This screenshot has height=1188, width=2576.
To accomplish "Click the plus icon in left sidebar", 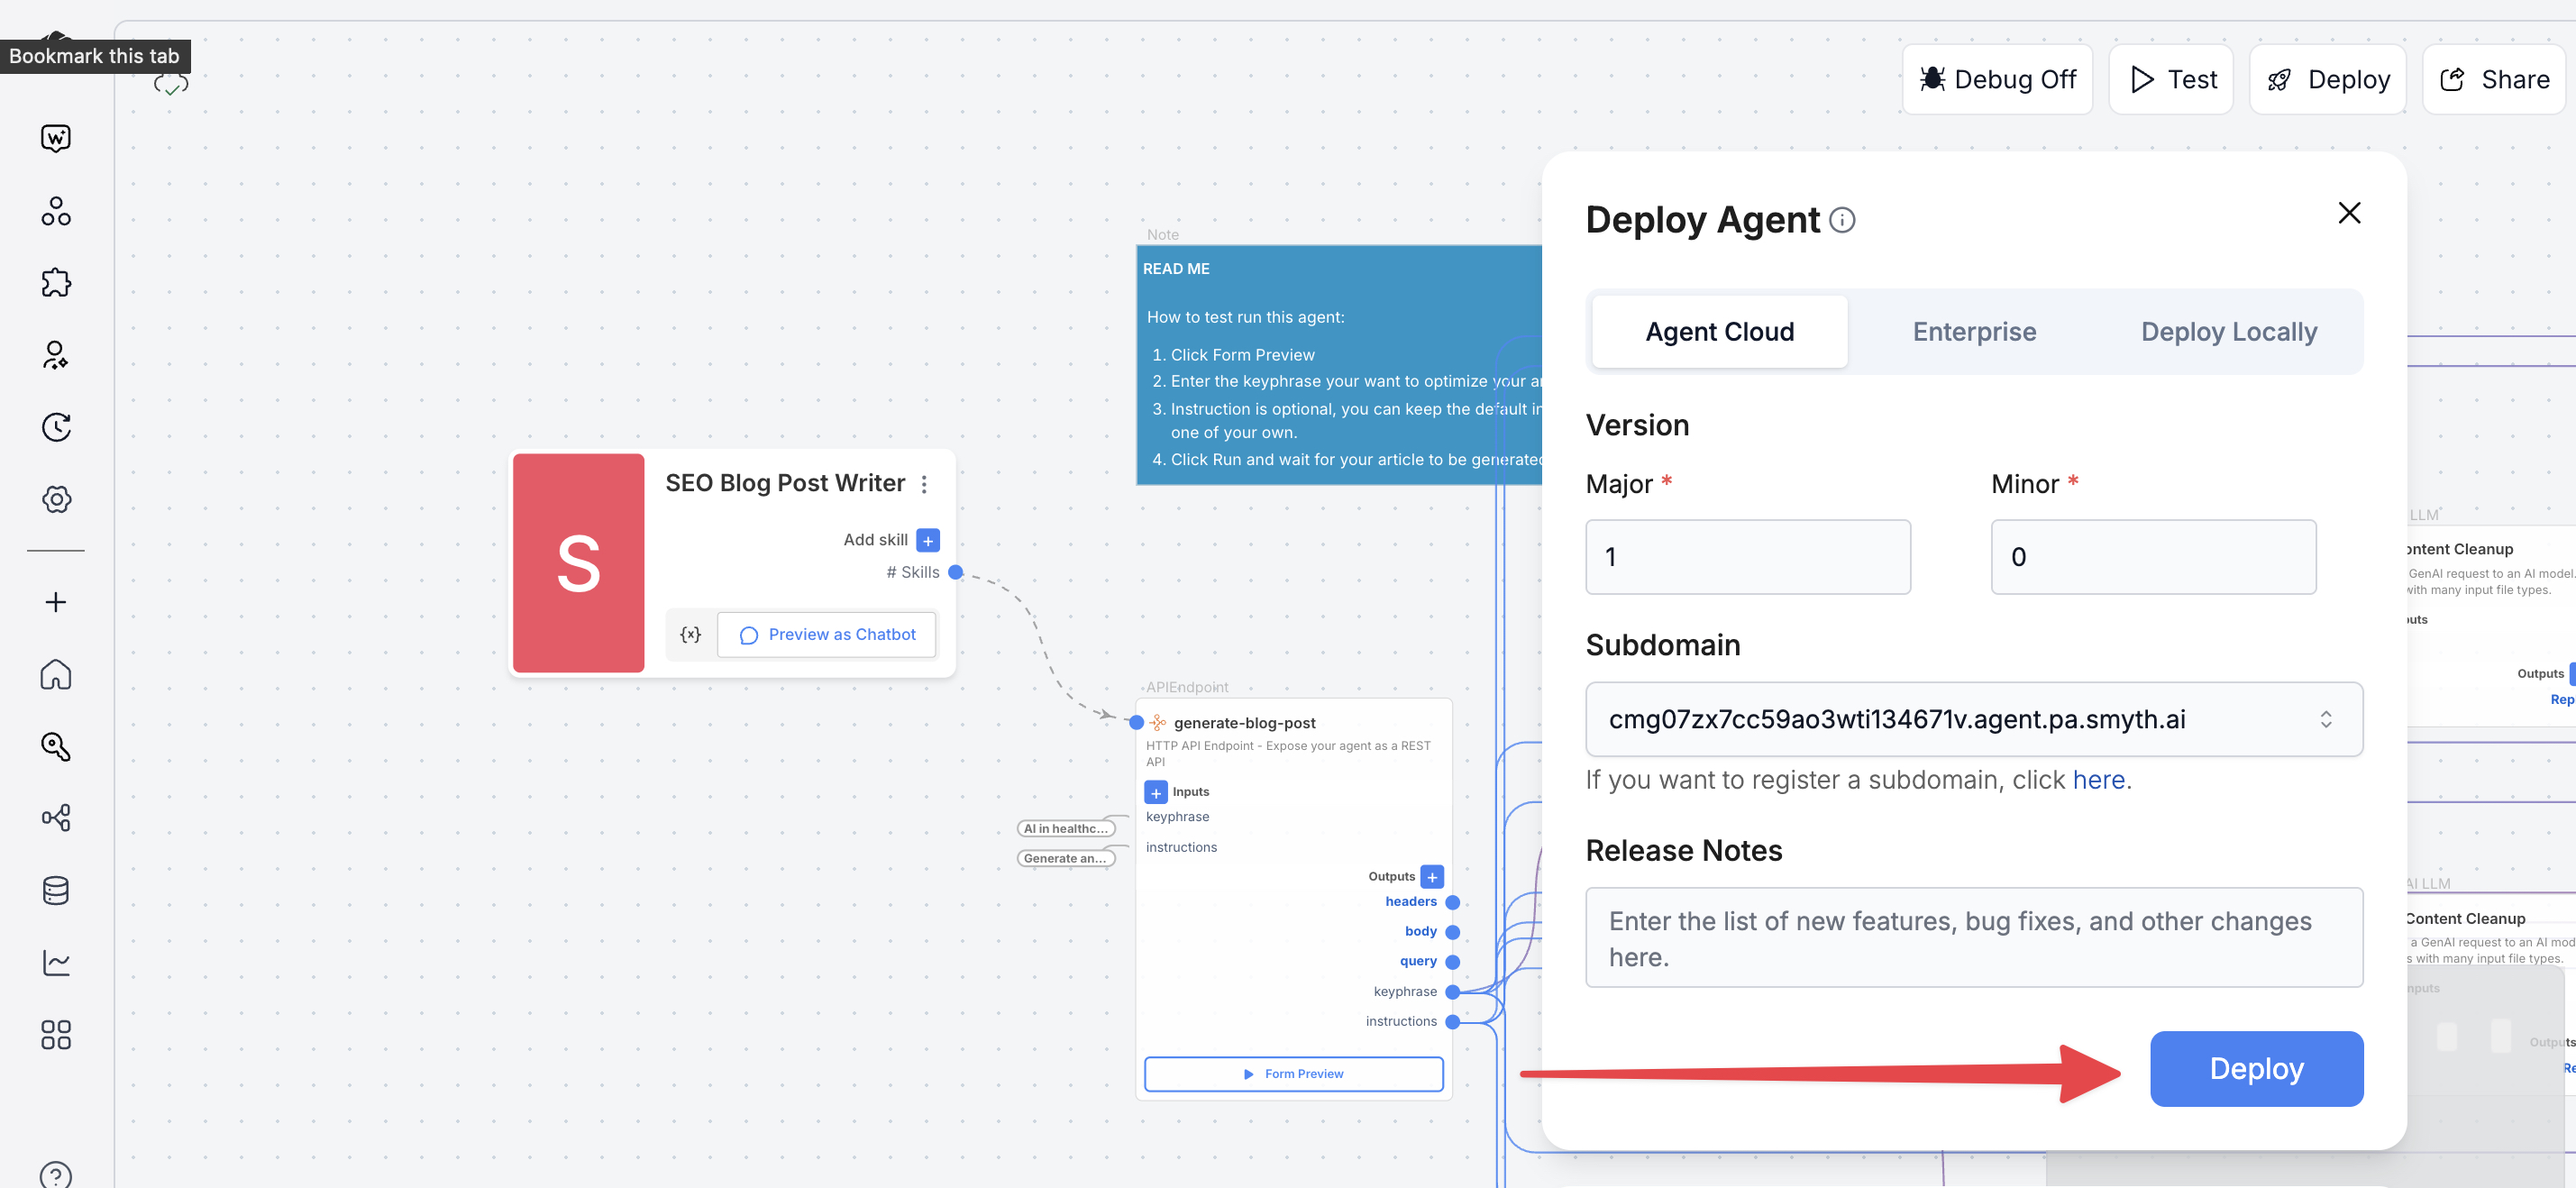I will click(x=56, y=602).
